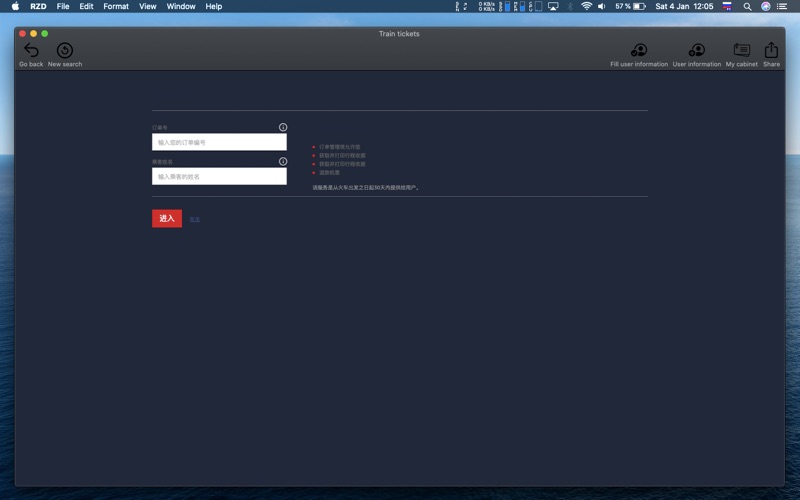Open the Window menu
This screenshot has width=800, height=500.
coord(181,6)
